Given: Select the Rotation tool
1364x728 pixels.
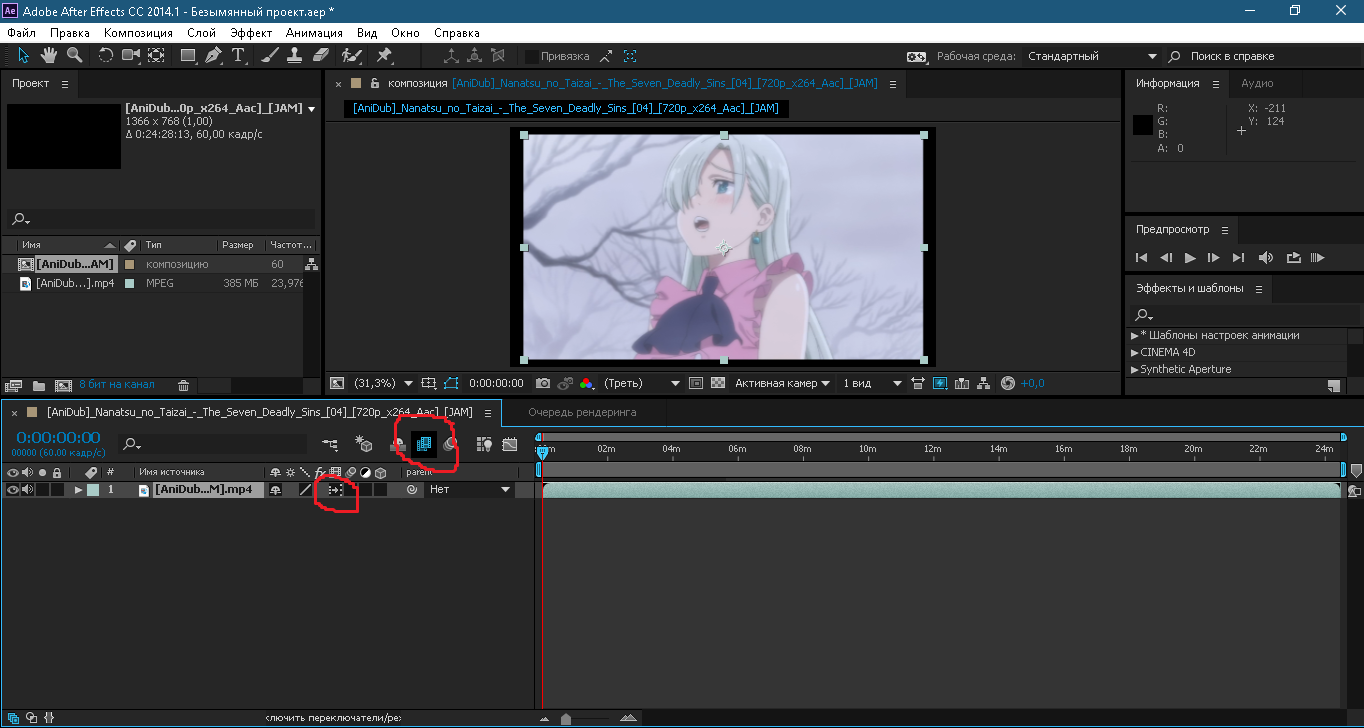Looking at the screenshot, I should tap(105, 56).
